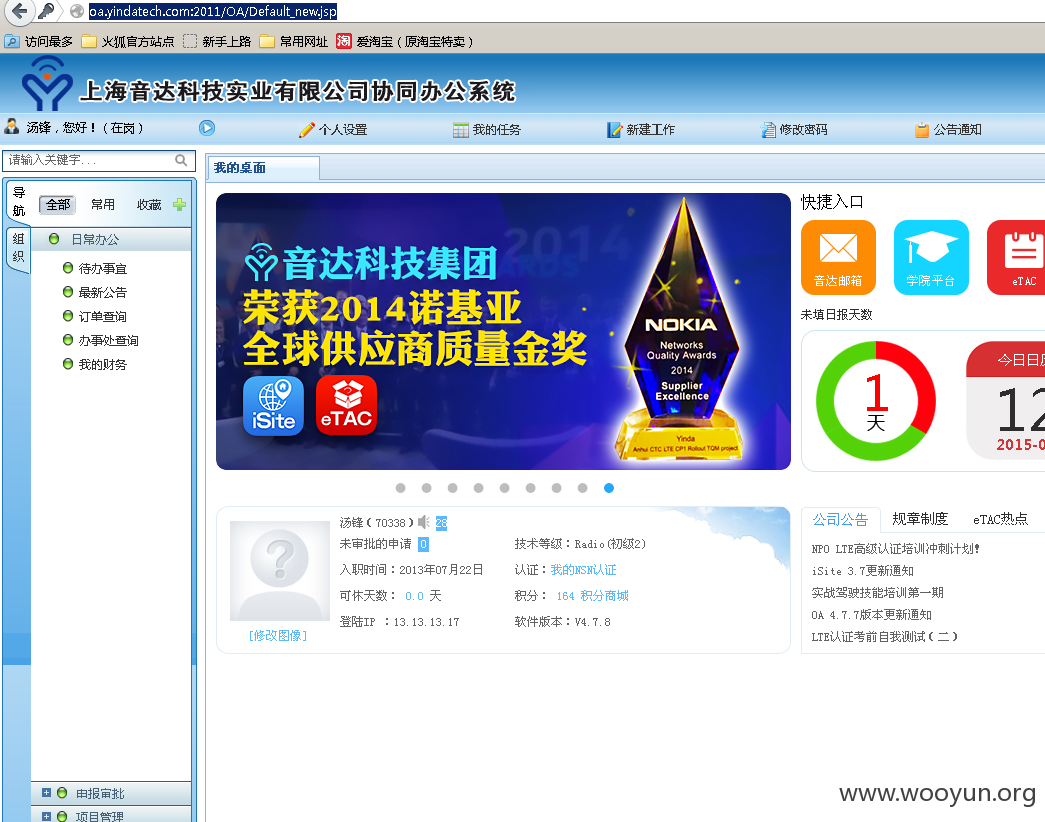Image resolution: width=1045 pixels, height=822 pixels.
Task: Click the 1天 unfilled daily report ring
Action: point(876,401)
